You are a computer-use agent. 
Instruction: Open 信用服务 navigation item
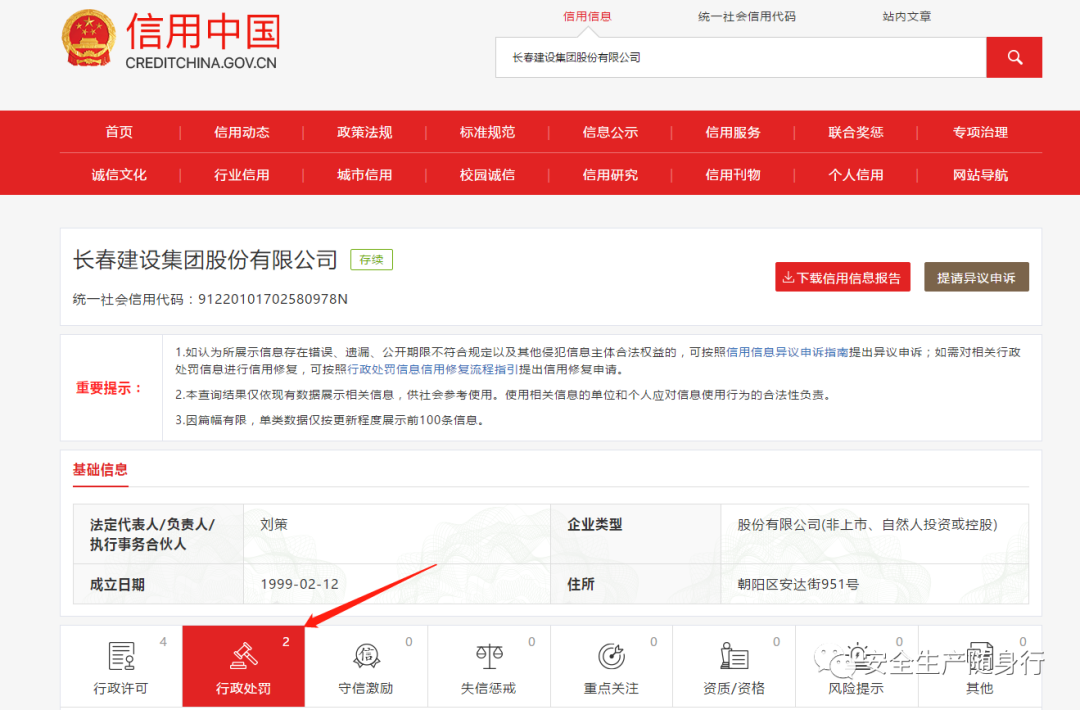click(x=733, y=132)
